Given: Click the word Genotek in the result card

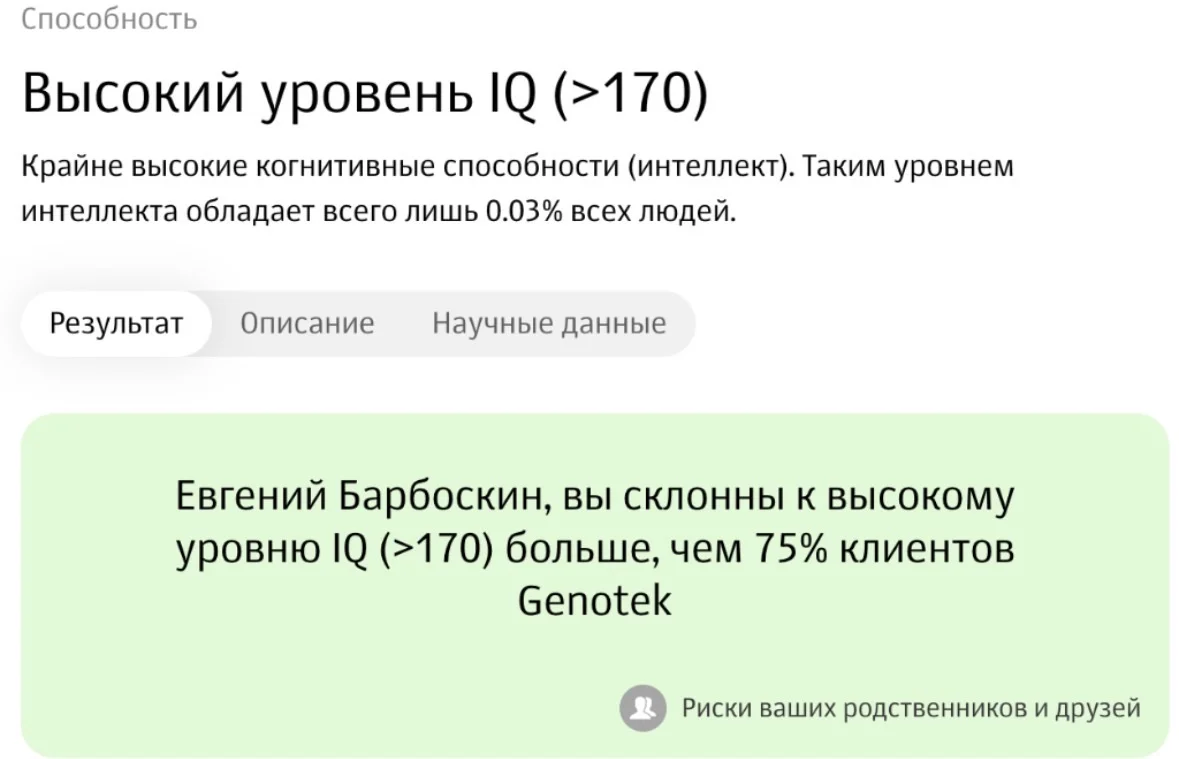Looking at the screenshot, I should [594, 600].
